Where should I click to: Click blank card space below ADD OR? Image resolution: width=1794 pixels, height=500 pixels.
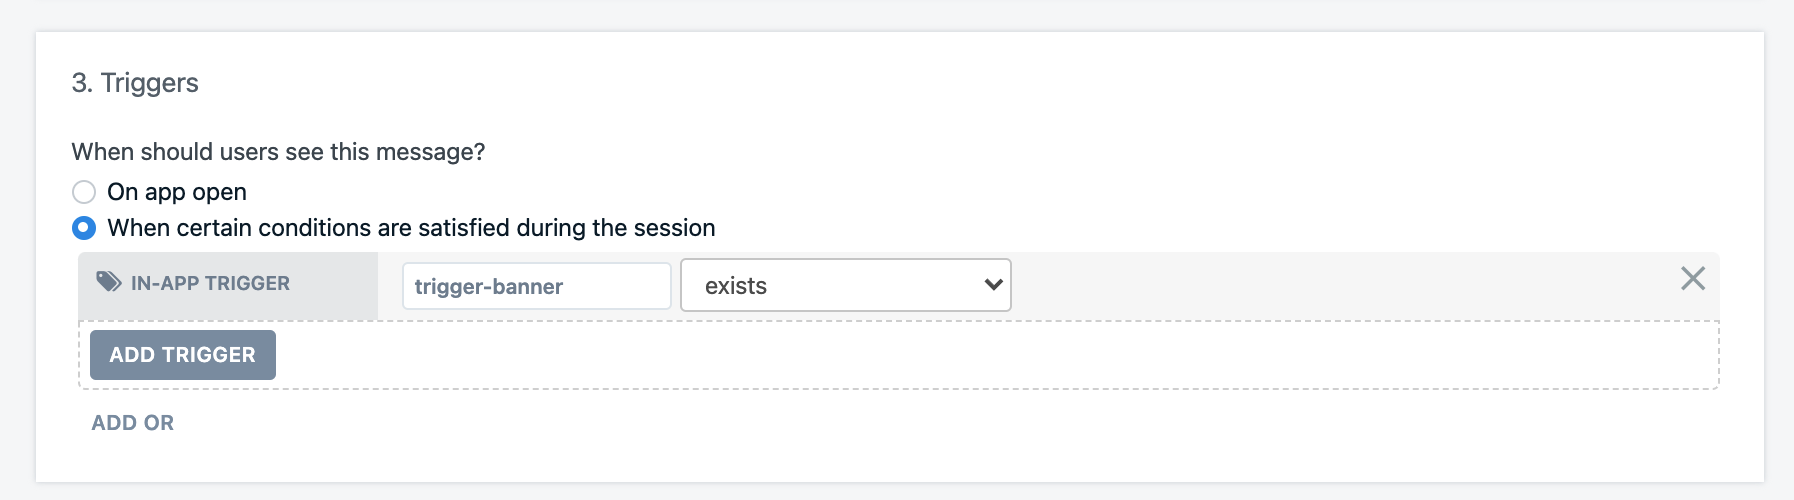click(900, 460)
